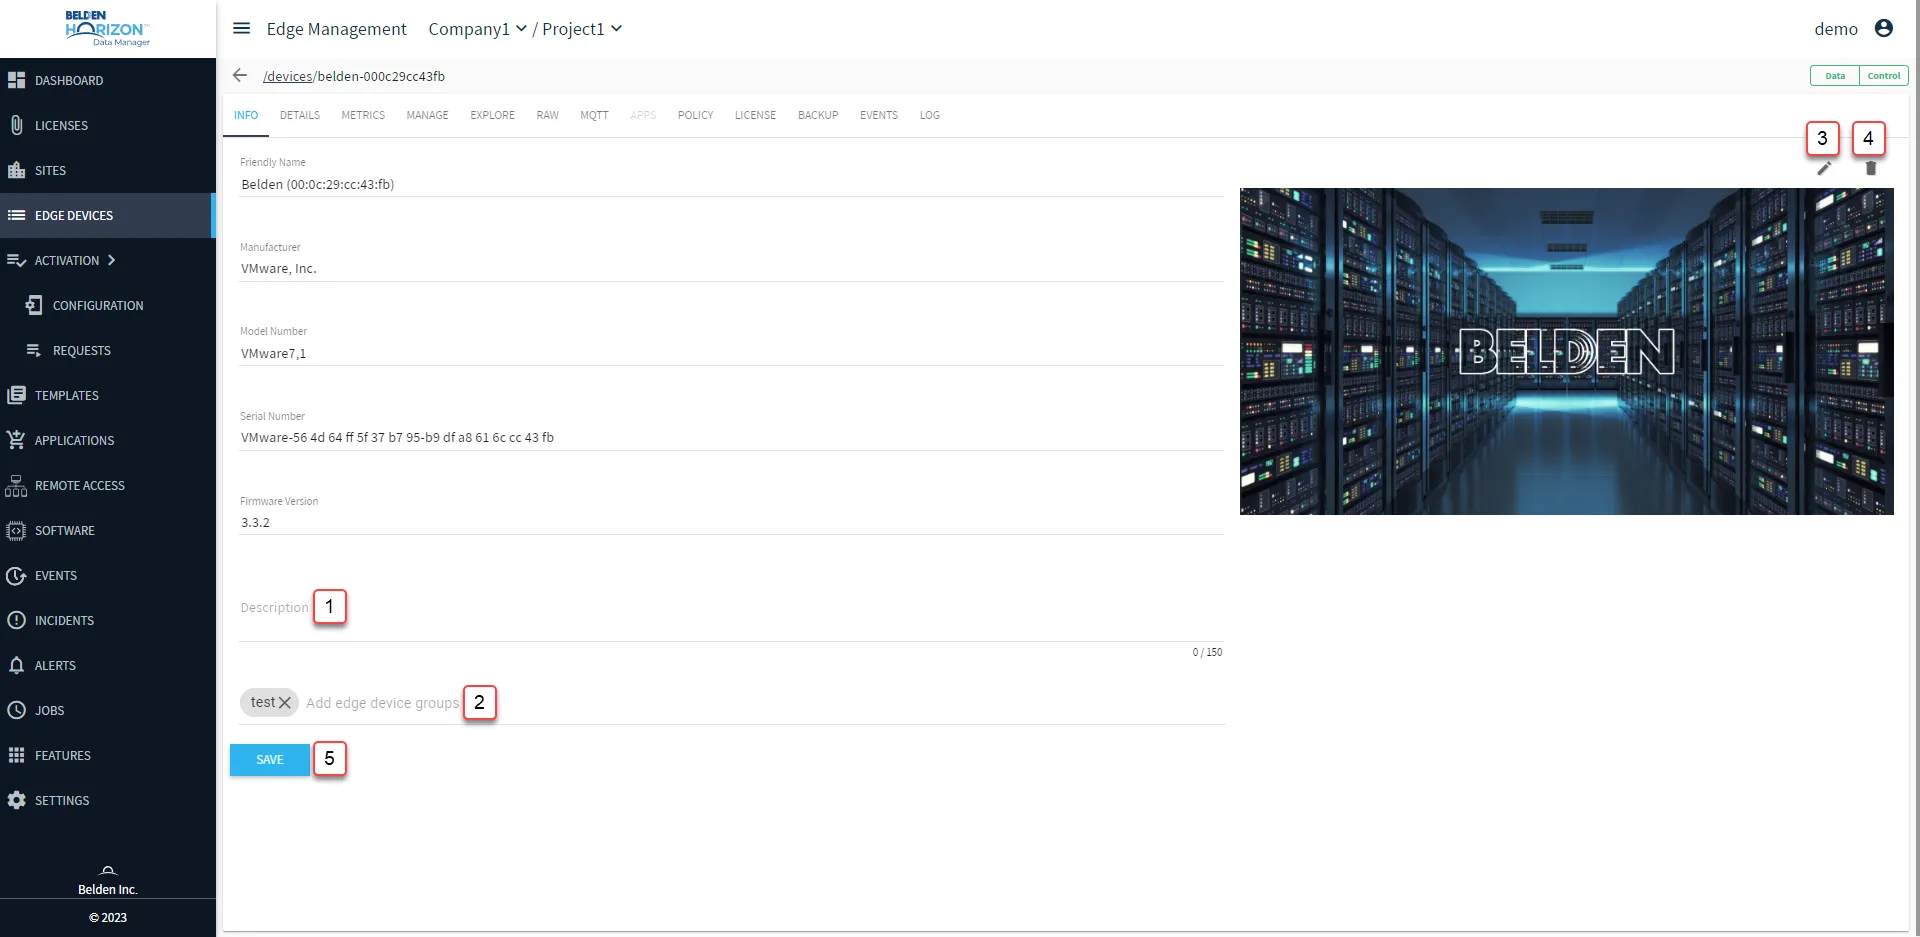The height and width of the screenshot is (937, 1920).
Task: Open the MQTT tab
Action: click(594, 115)
